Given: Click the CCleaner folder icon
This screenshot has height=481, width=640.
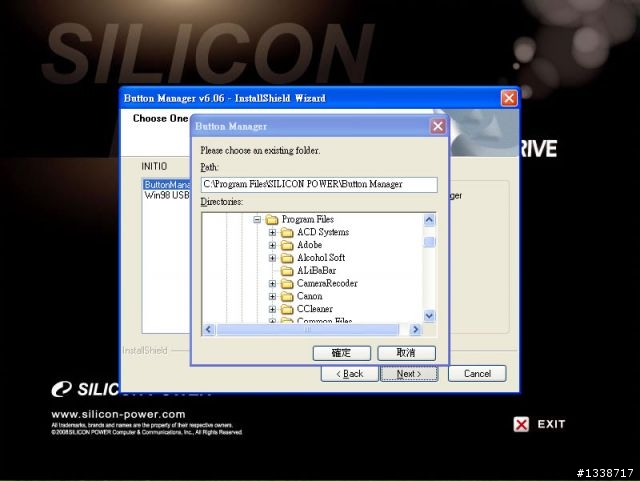Looking at the screenshot, I should 287,309.
